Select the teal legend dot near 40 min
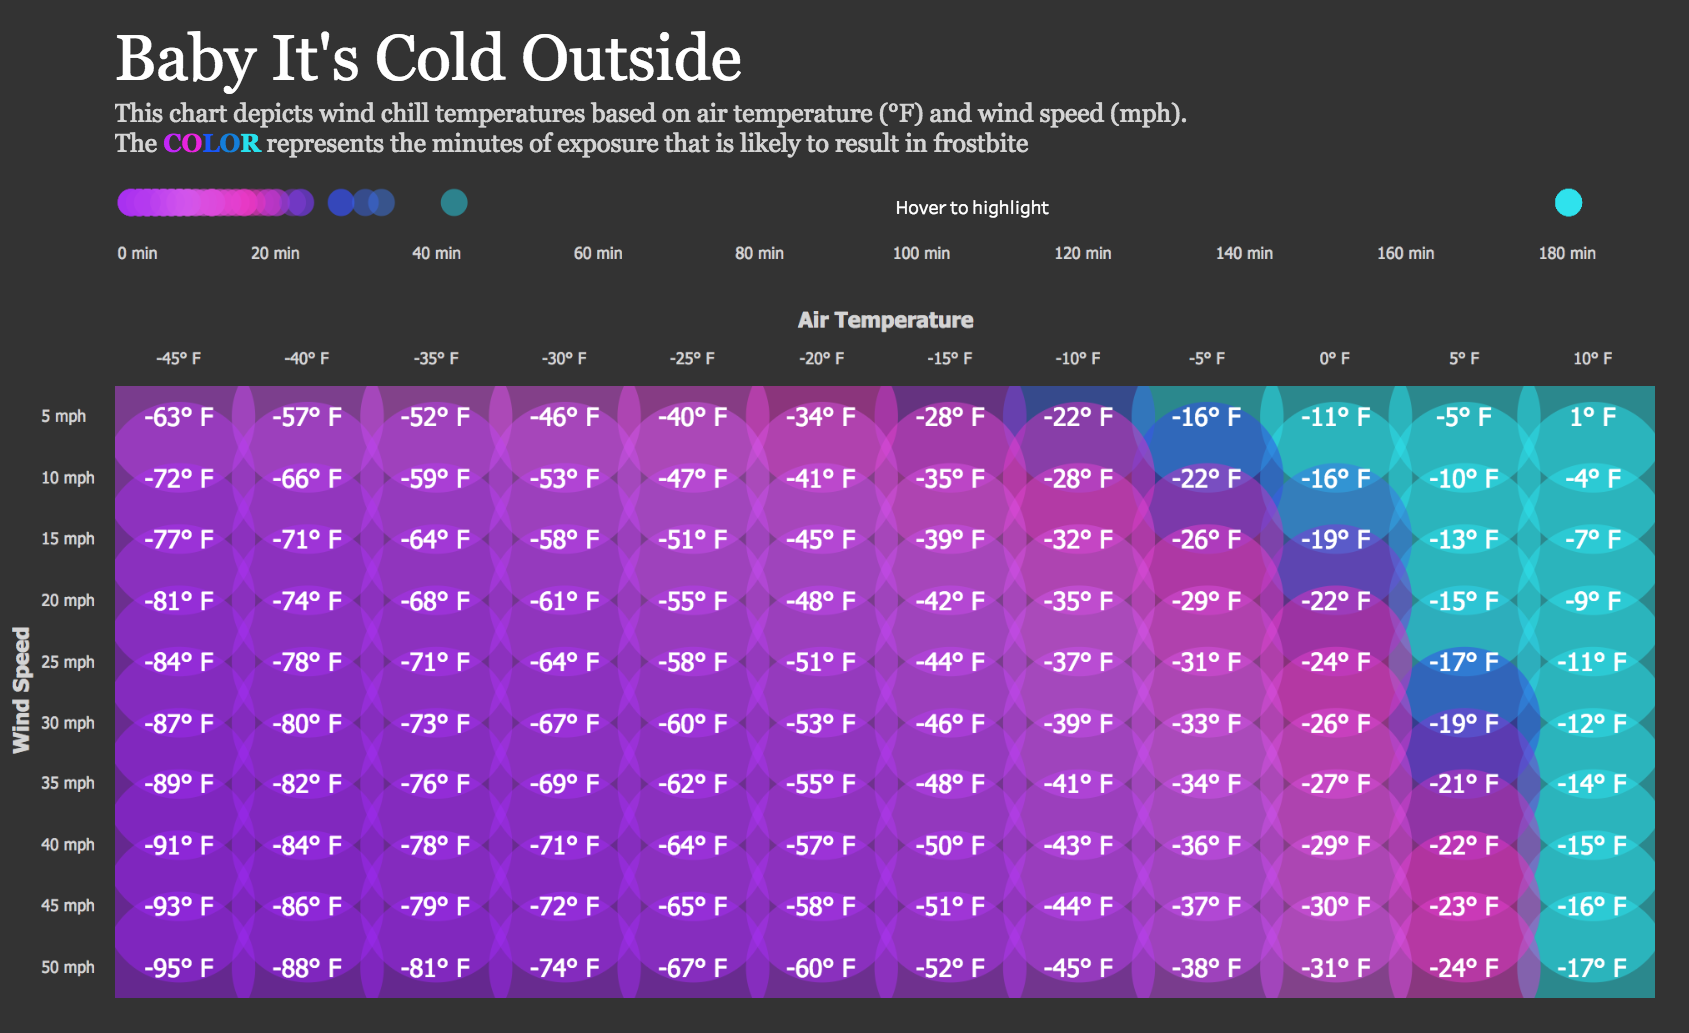Image resolution: width=1689 pixels, height=1033 pixels. [x=454, y=203]
